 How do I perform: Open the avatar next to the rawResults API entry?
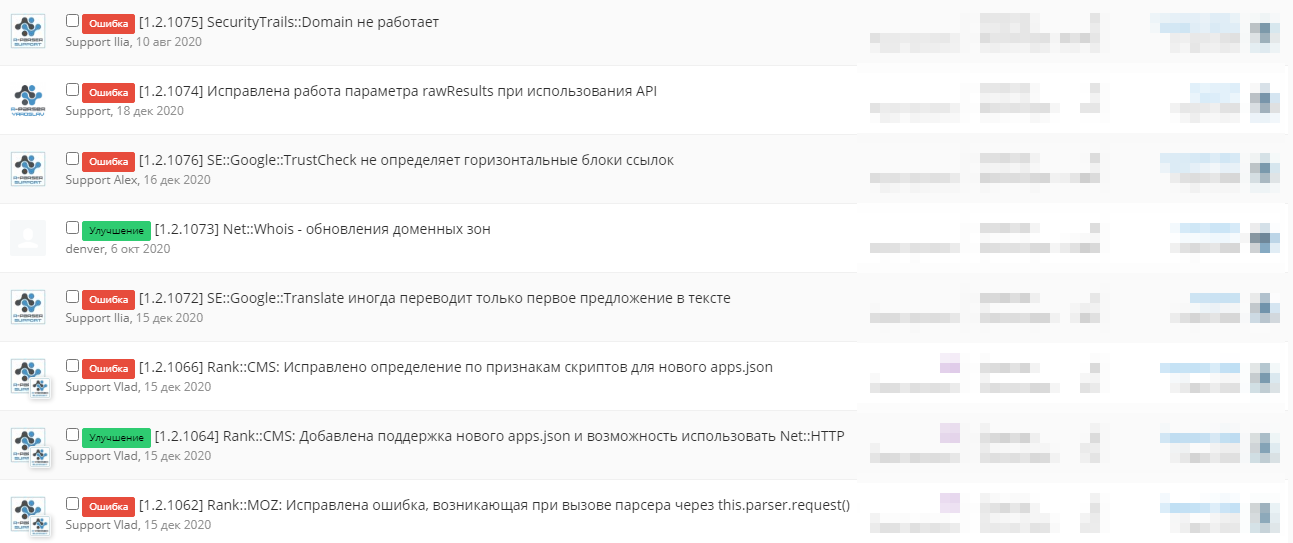point(28,100)
